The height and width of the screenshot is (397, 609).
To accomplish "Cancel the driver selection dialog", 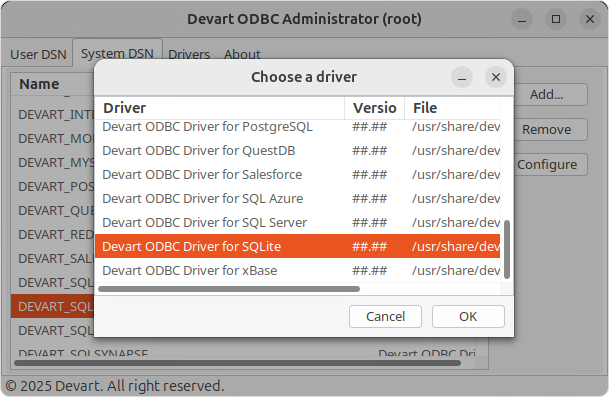I will (x=385, y=316).
